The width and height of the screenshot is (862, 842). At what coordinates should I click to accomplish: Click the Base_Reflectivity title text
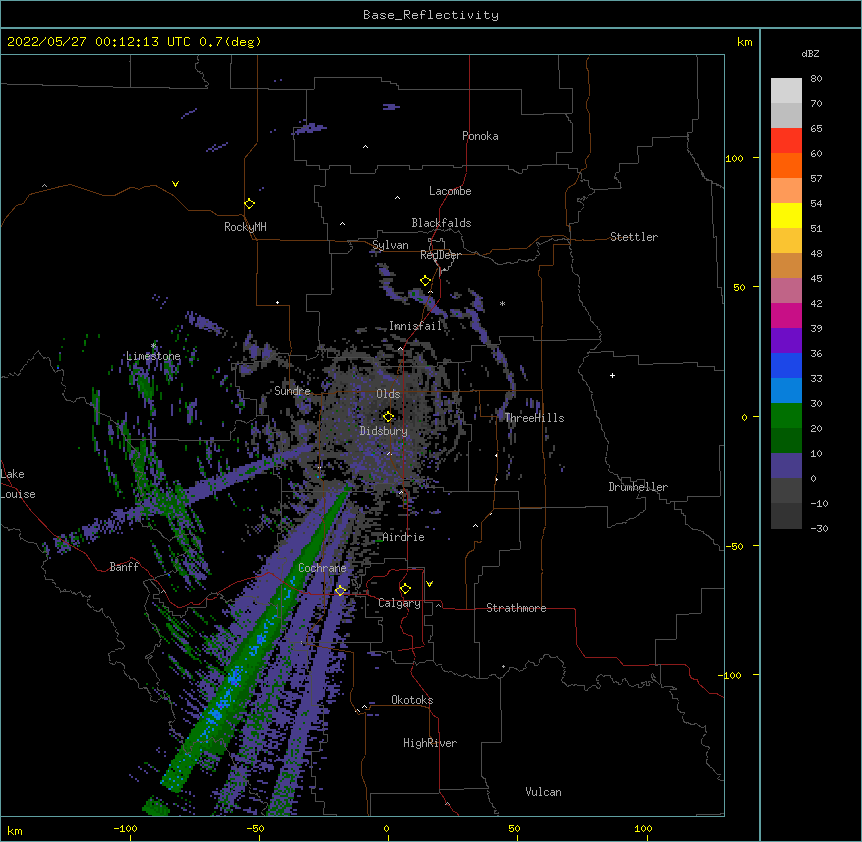(x=431, y=15)
